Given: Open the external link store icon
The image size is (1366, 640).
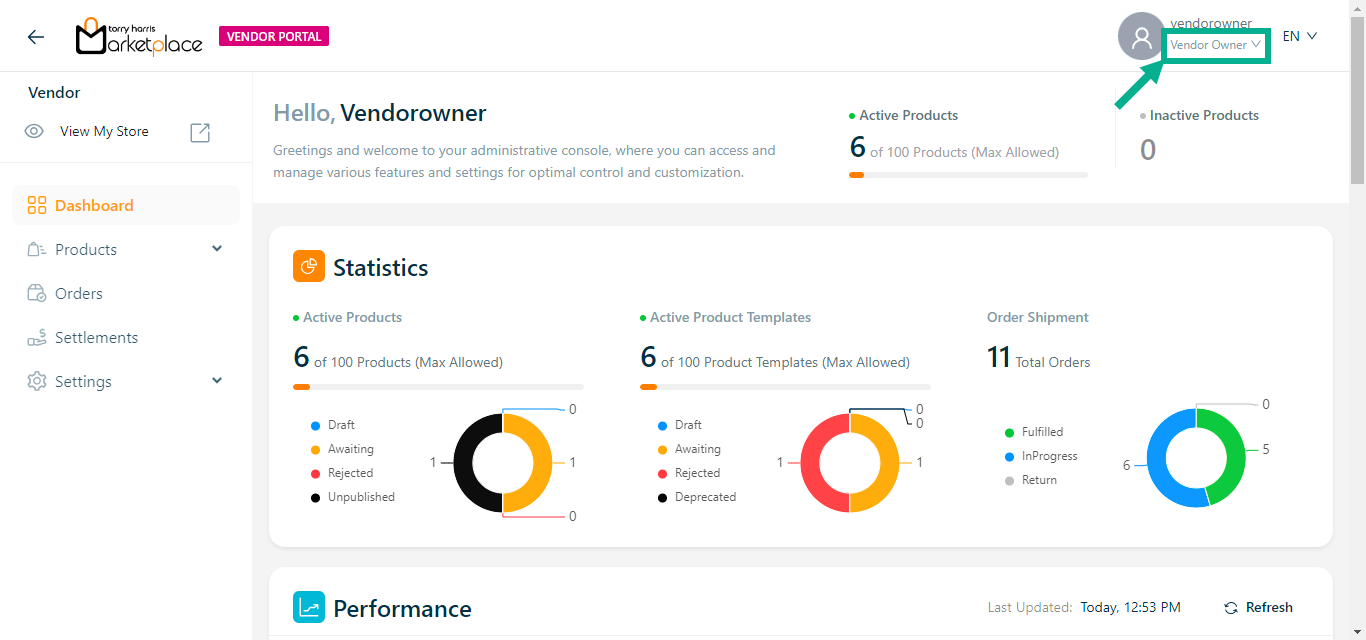Looking at the screenshot, I should tap(200, 132).
